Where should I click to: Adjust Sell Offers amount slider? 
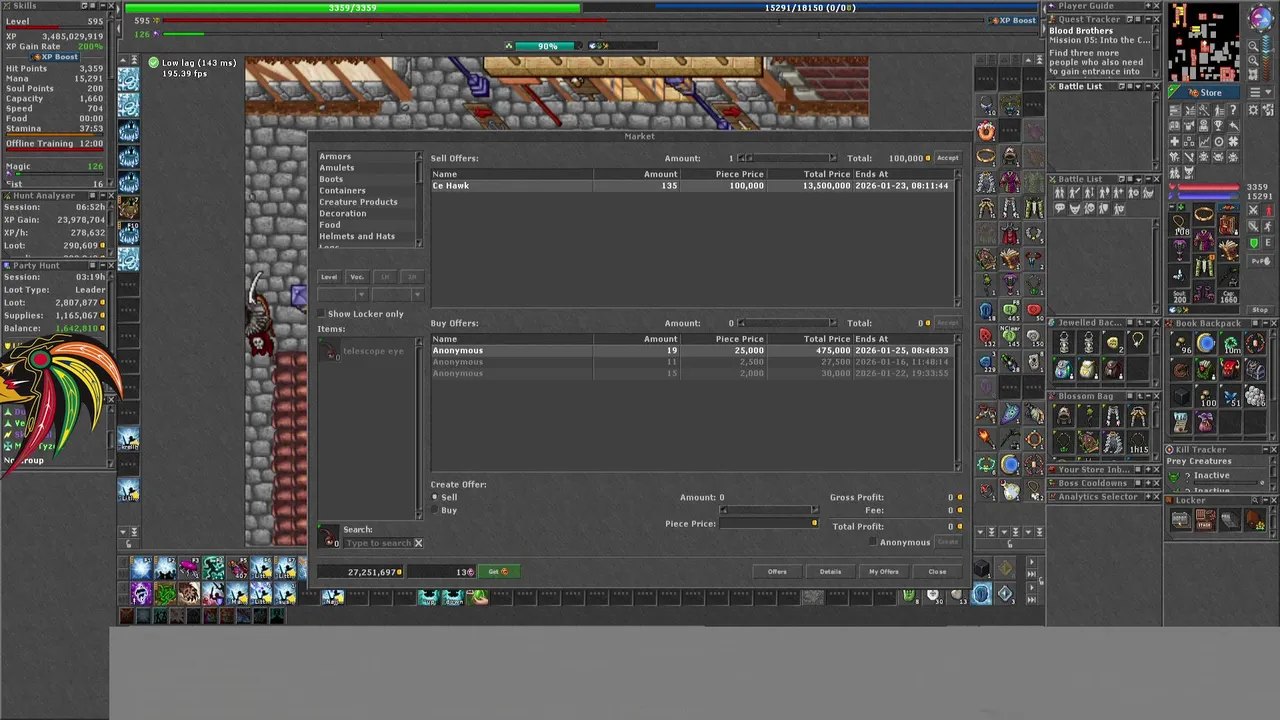click(x=788, y=158)
